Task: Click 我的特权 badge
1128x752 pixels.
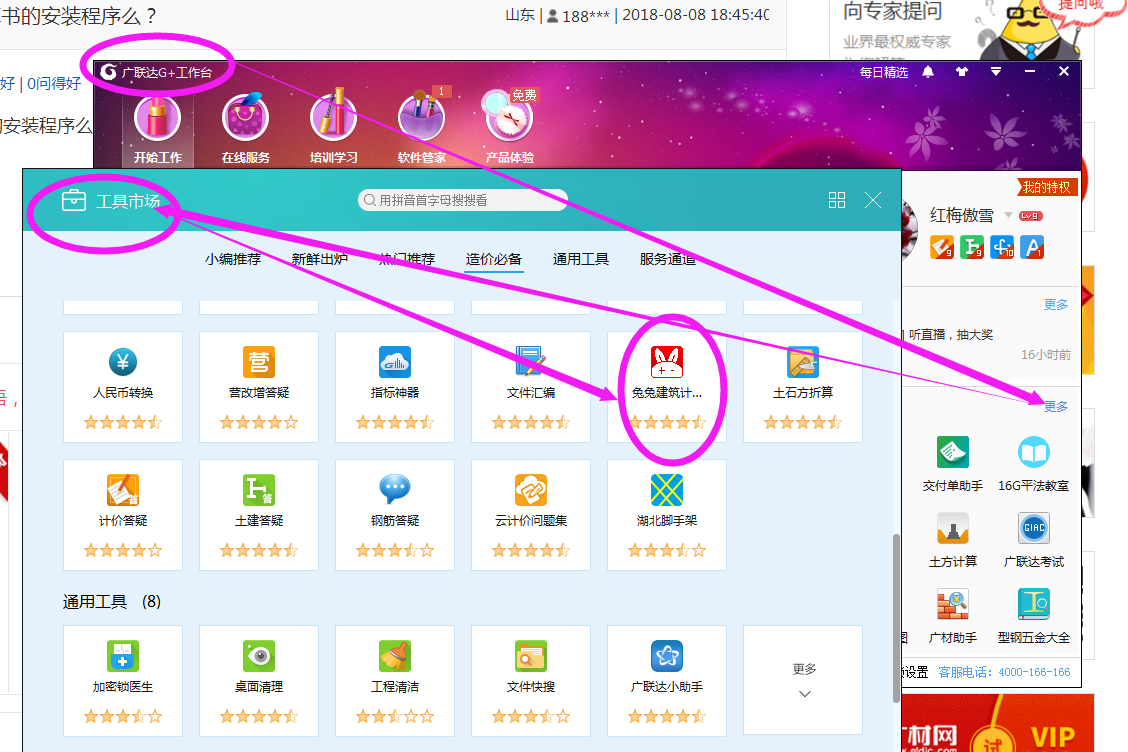Action: (x=1047, y=187)
